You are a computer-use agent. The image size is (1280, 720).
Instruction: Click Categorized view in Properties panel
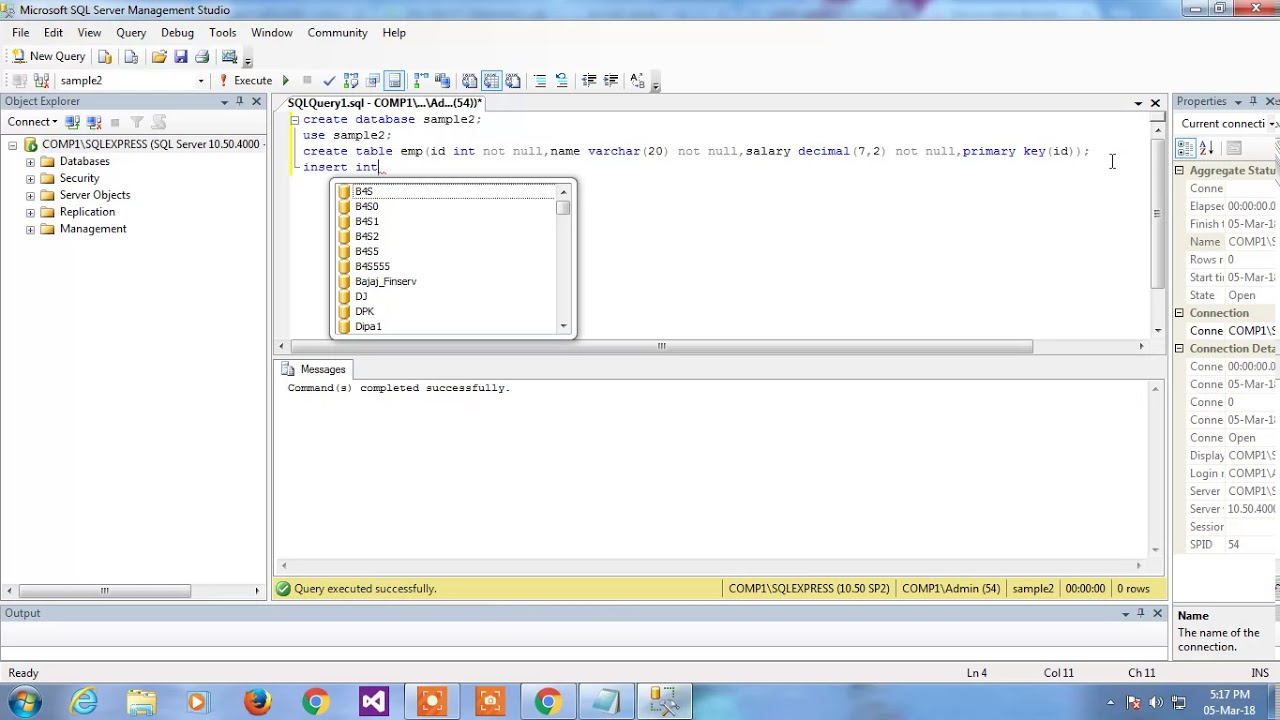pos(1186,148)
